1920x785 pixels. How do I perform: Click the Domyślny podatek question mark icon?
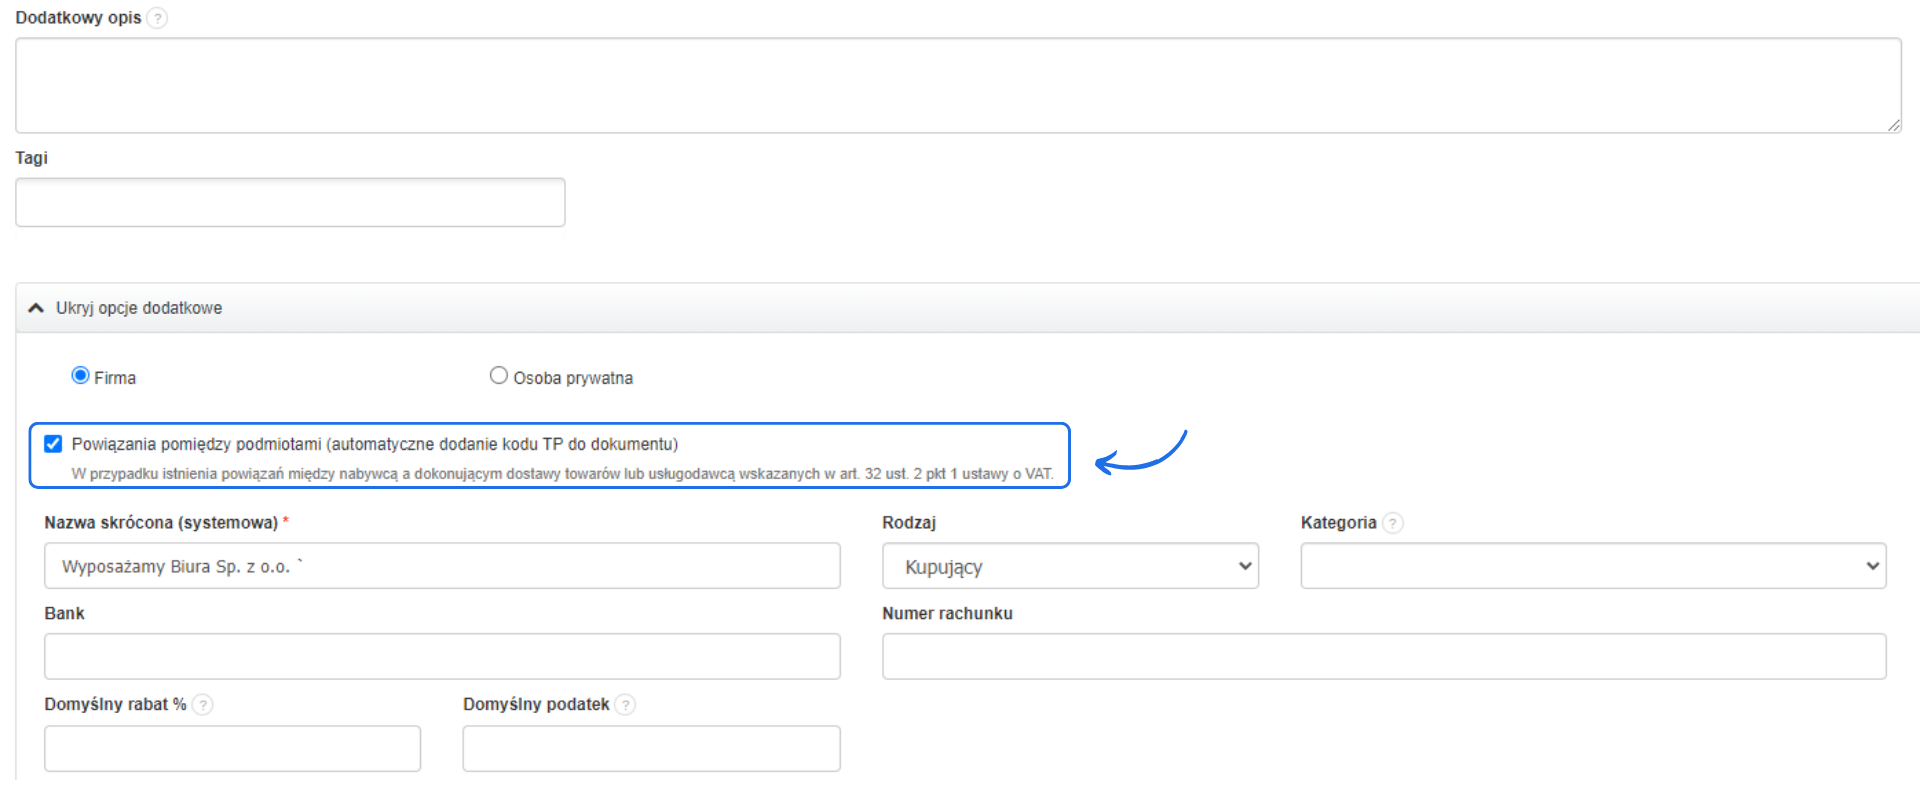pyautogui.click(x=625, y=705)
